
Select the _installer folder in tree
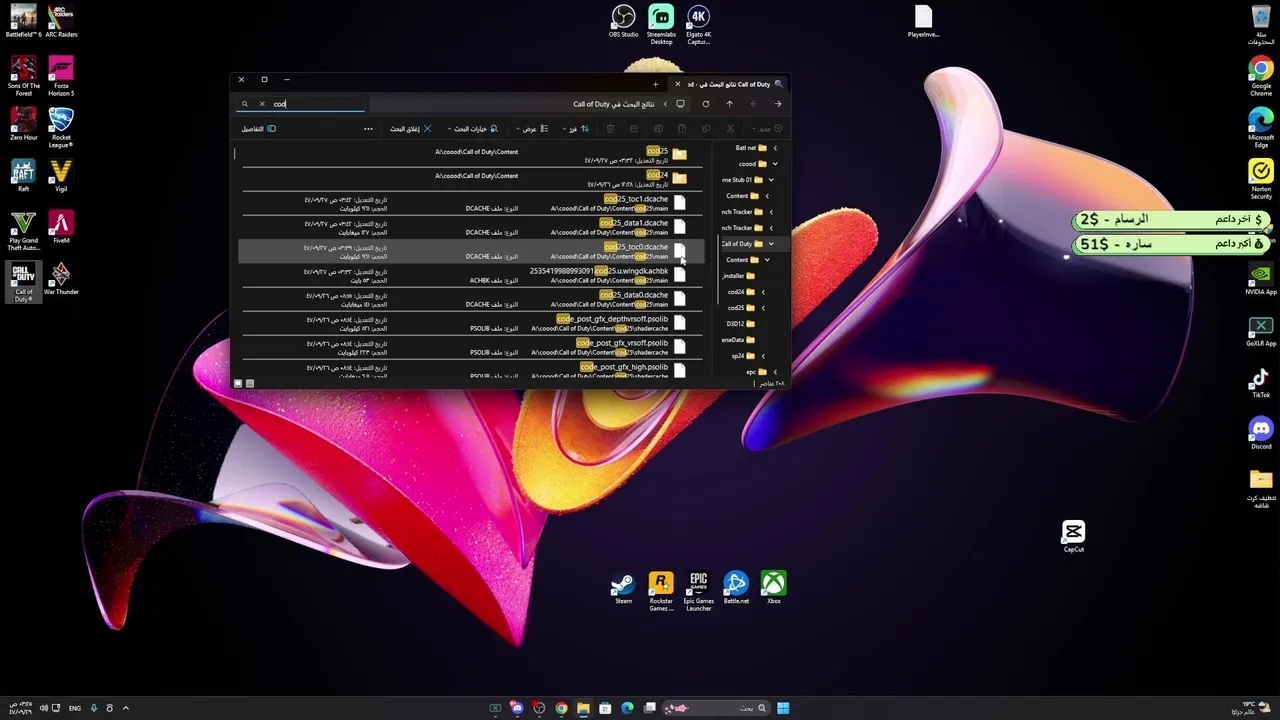[x=738, y=276]
